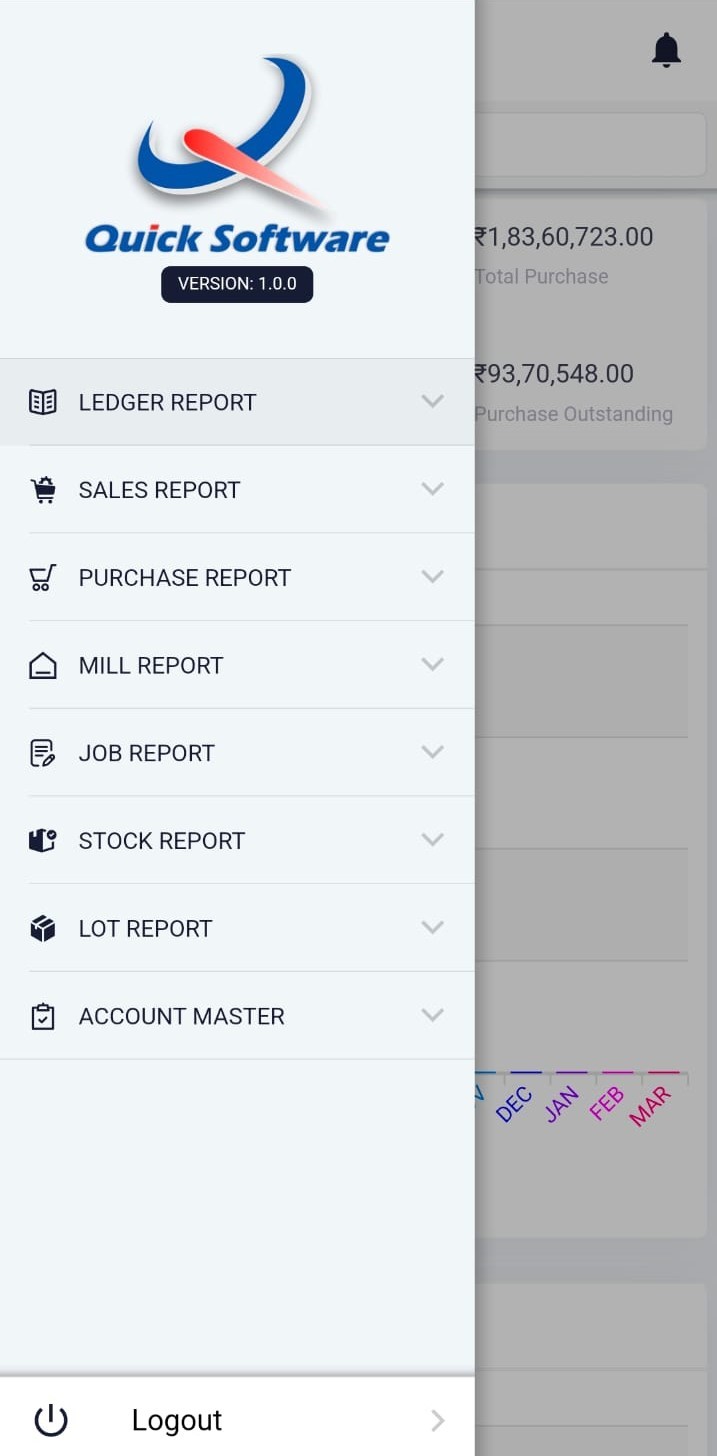Click the MAR label on the chart axis
Image resolution: width=717 pixels, height=1456 pixels.
(652, 1104)
